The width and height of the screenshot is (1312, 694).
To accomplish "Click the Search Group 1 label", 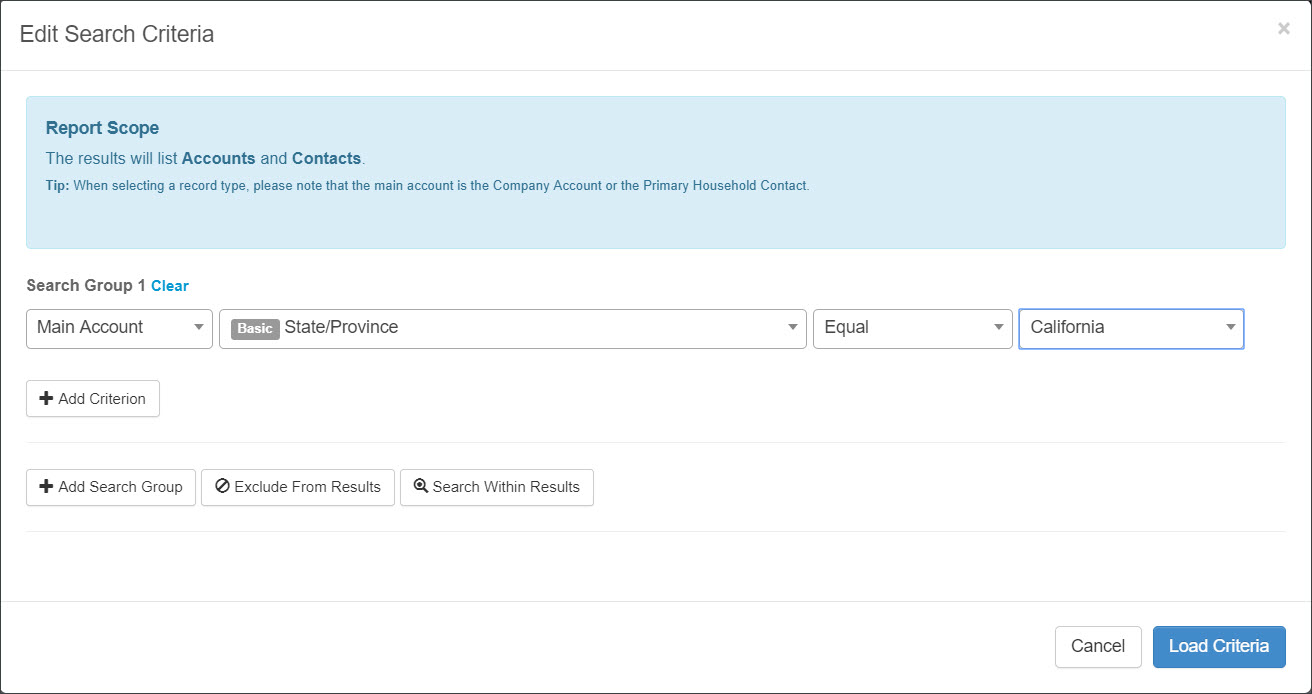I will (x=86, y=286).
